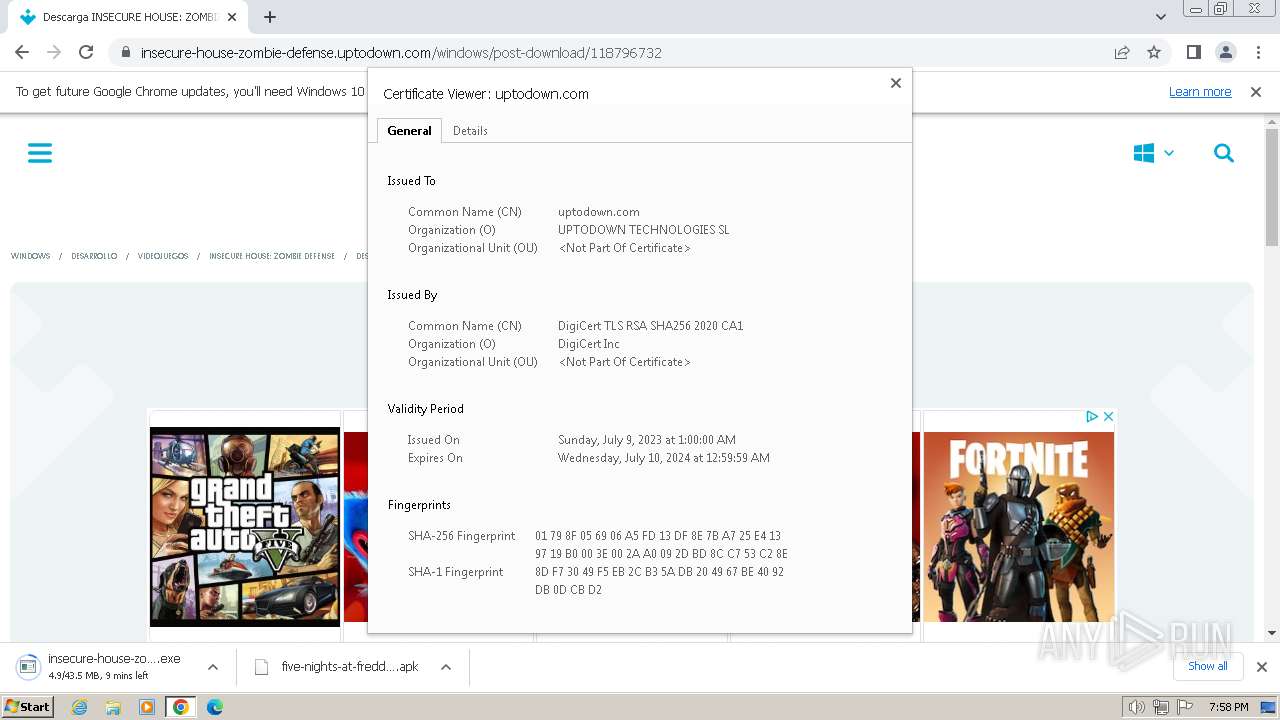Viewport: 1280px width, 720px height.
Task: Close the ad with X icon
Action: [x=1108, y=416]
